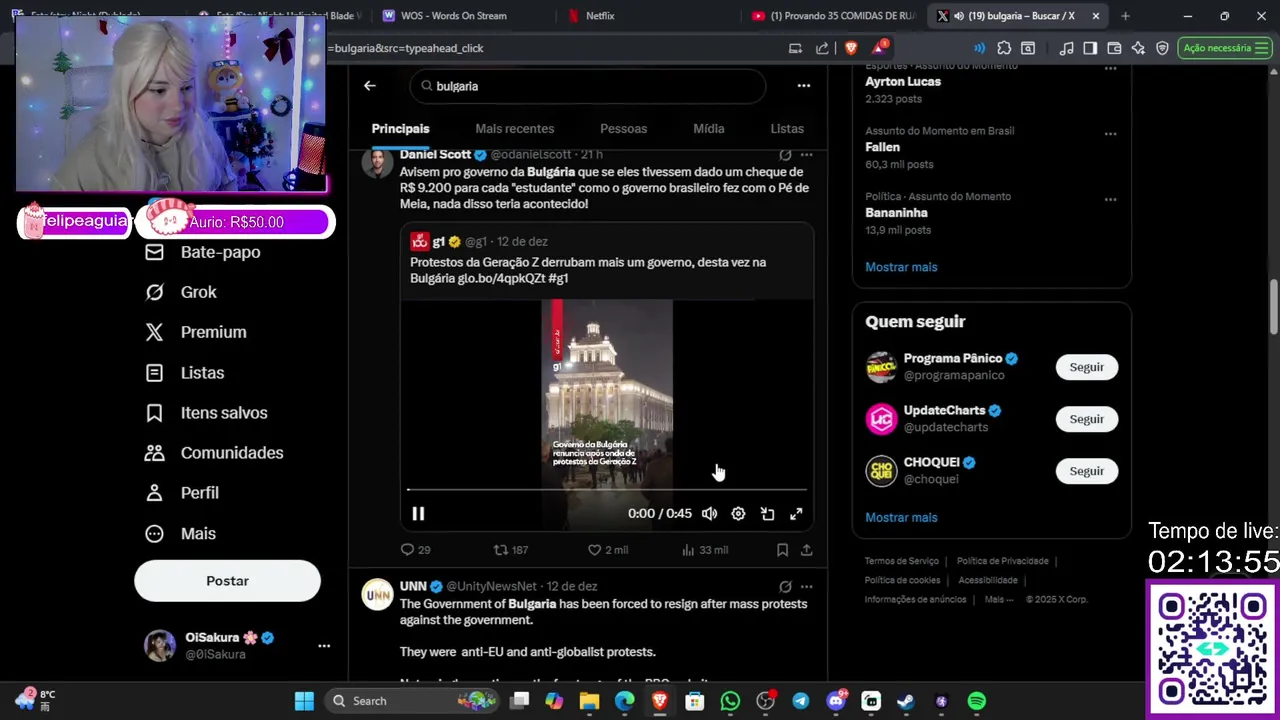
Task: Reply to Daniel Scott's post (29 comments)
Action: coord(415,550)
